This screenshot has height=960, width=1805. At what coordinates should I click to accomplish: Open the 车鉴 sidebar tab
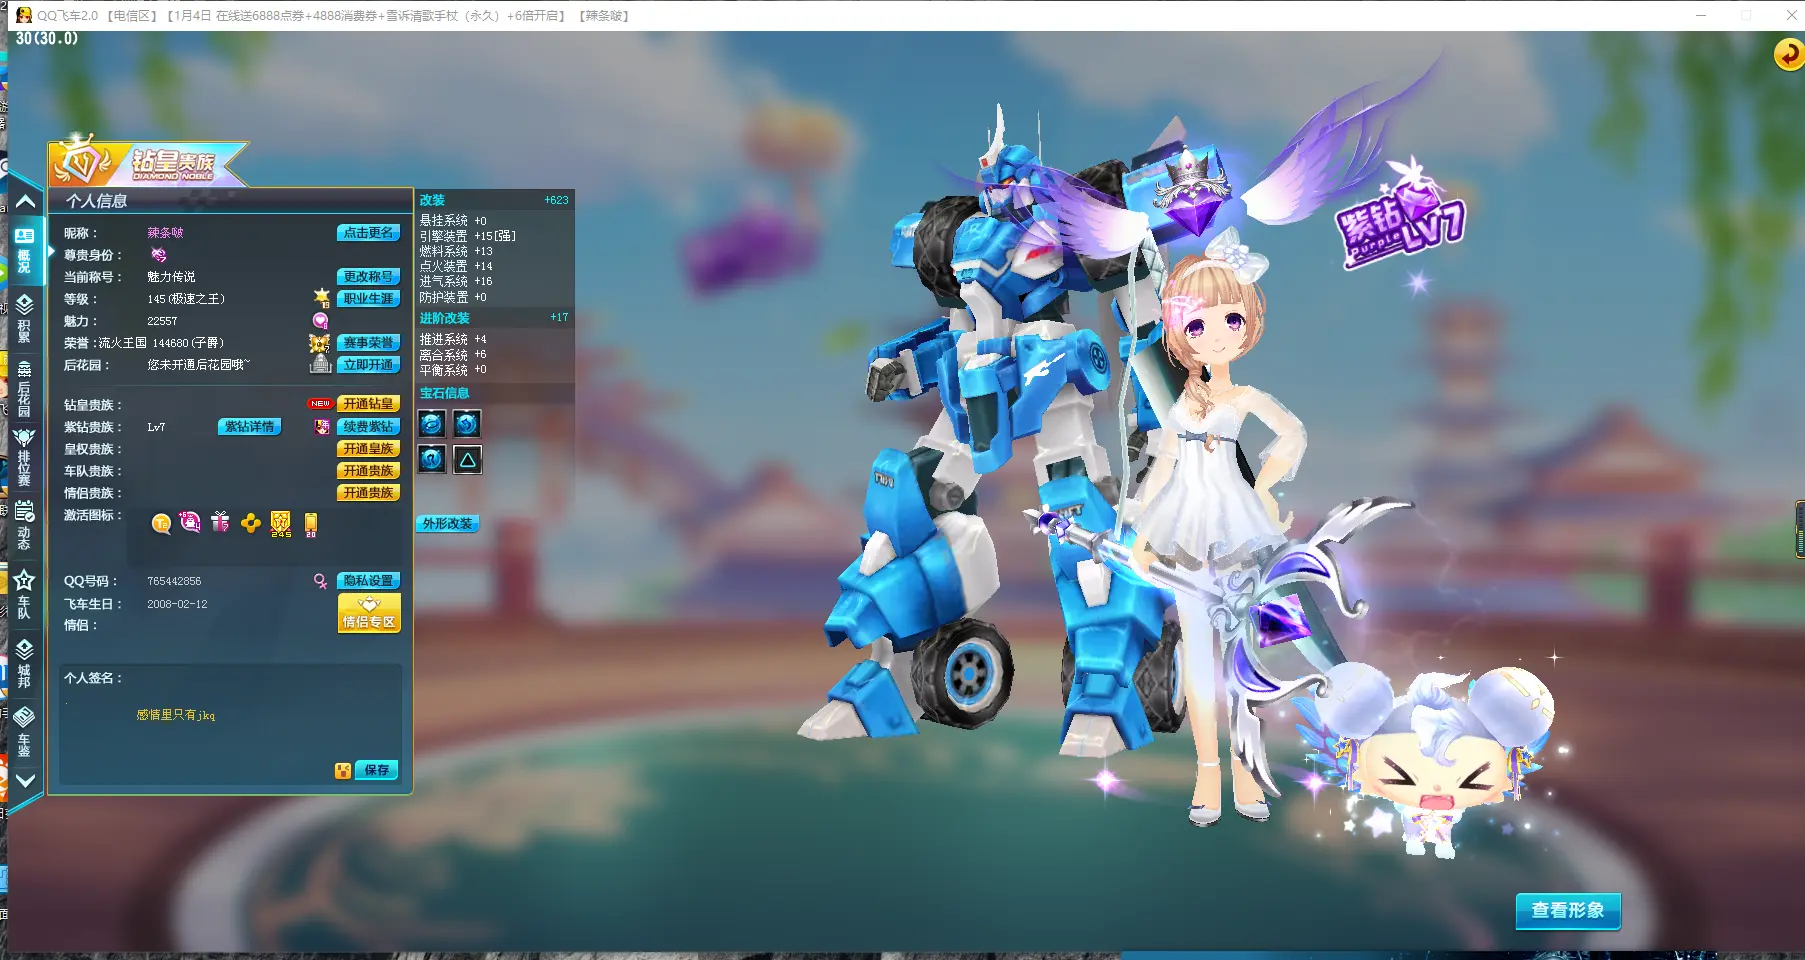[x=24, y=732]
